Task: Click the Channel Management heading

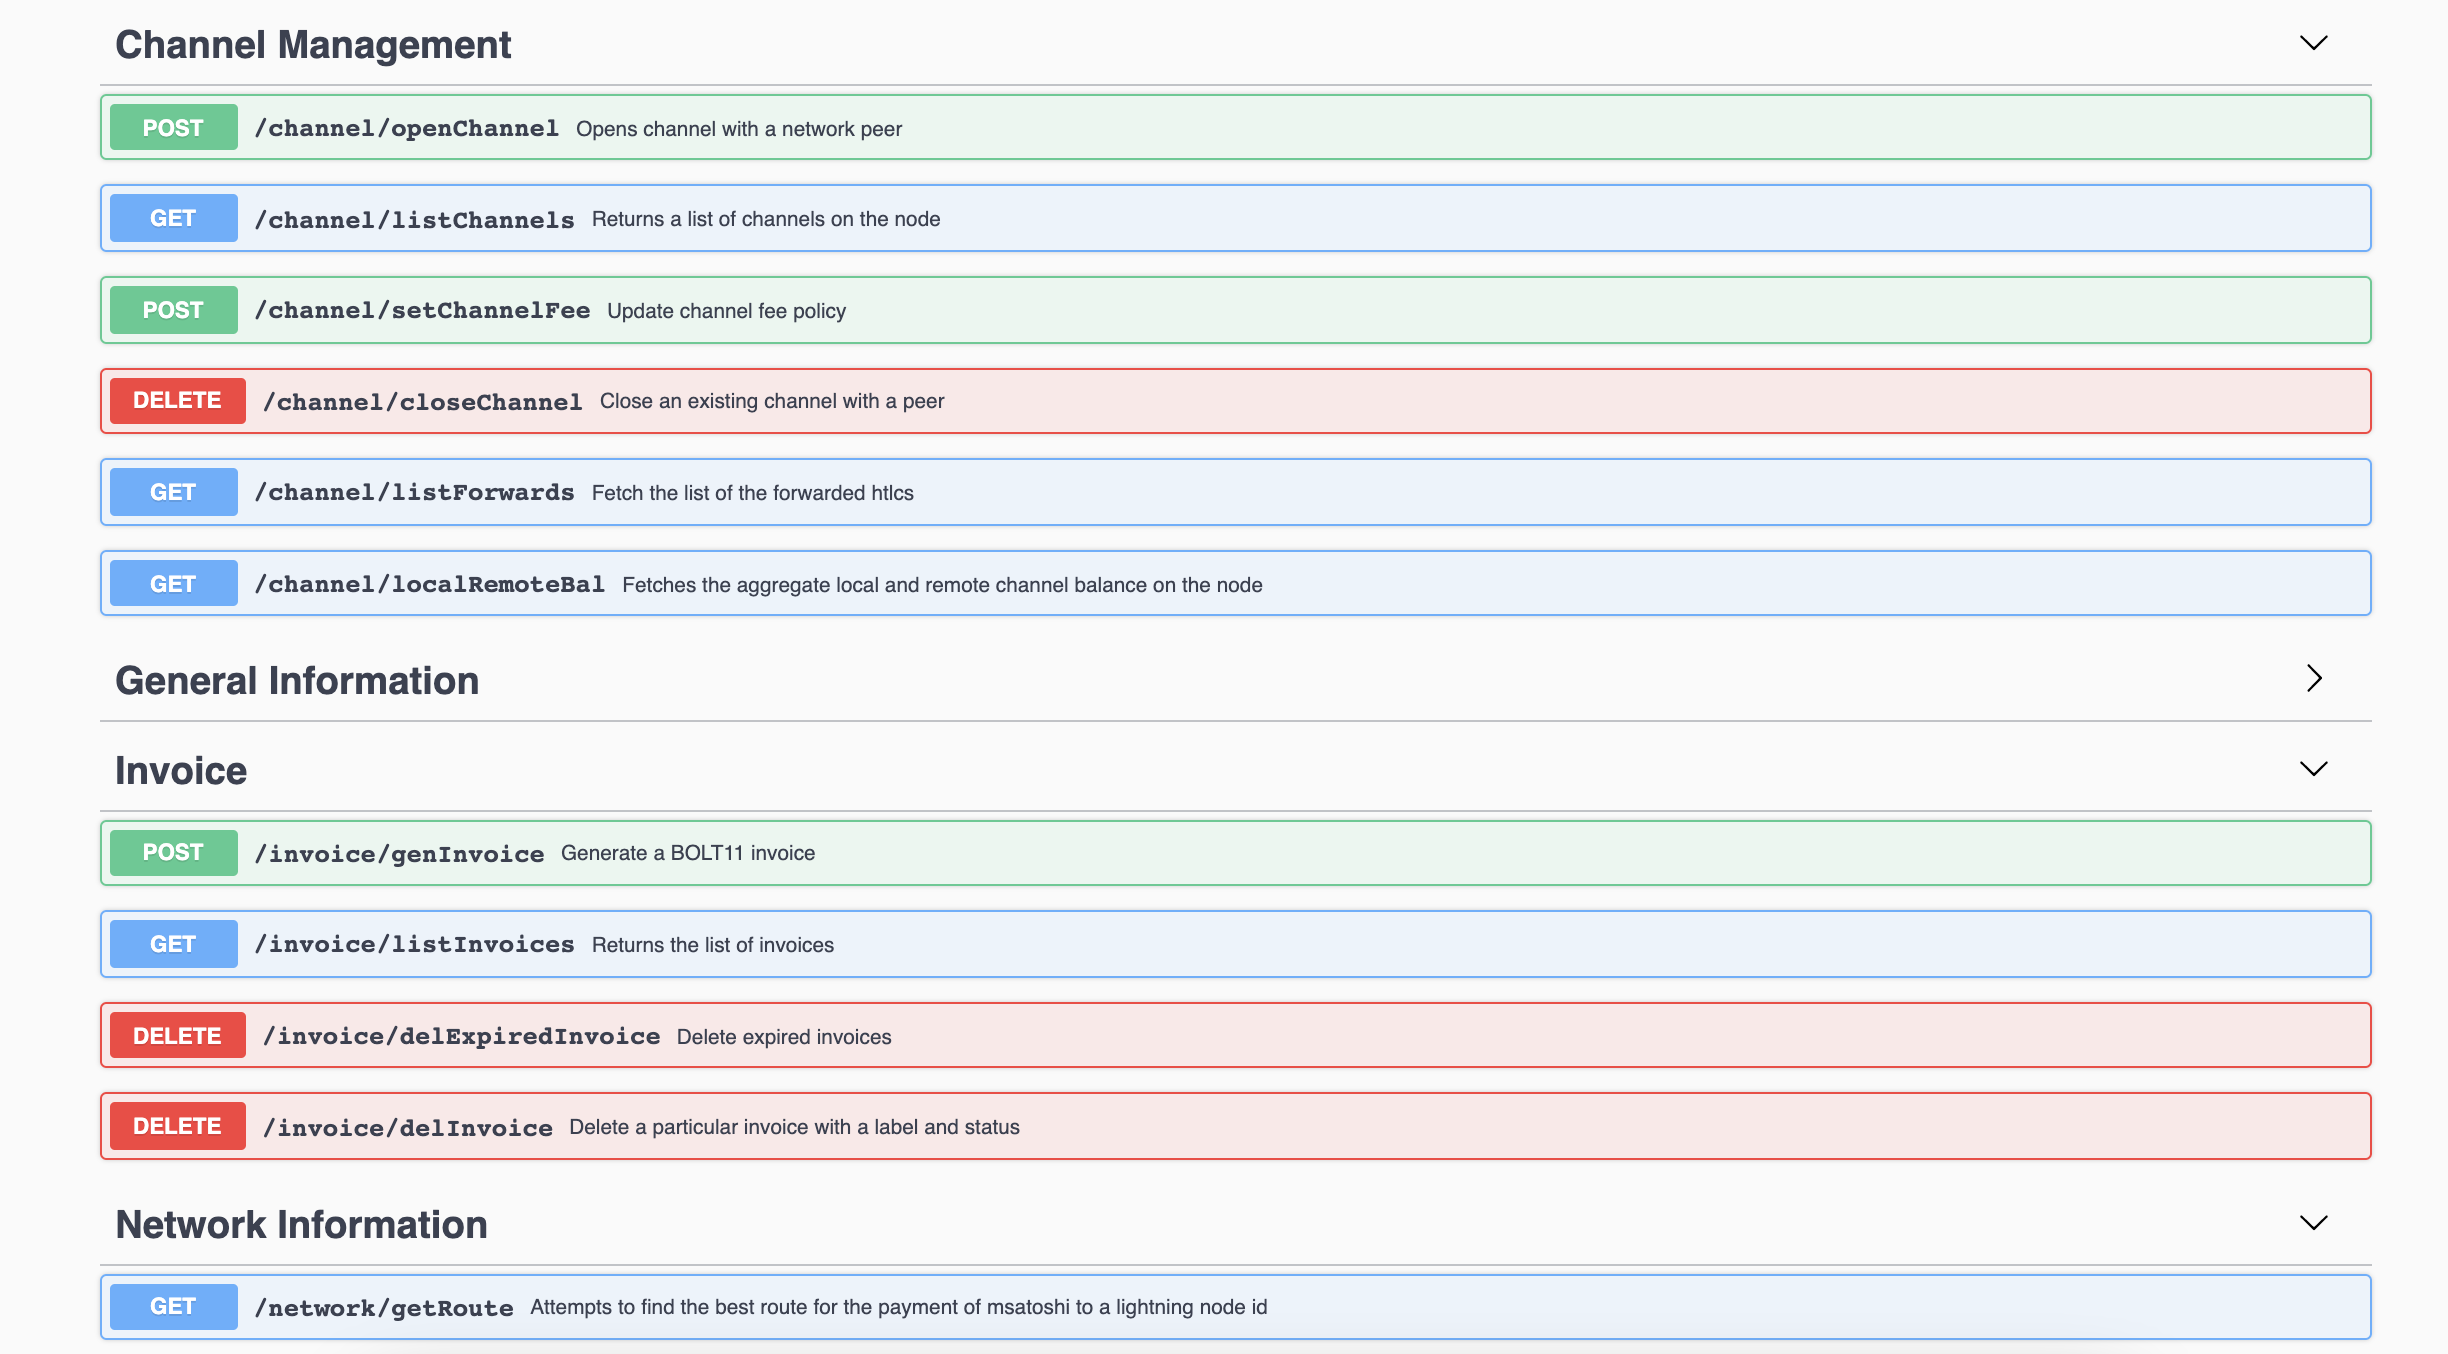Action: coord(313,45)
